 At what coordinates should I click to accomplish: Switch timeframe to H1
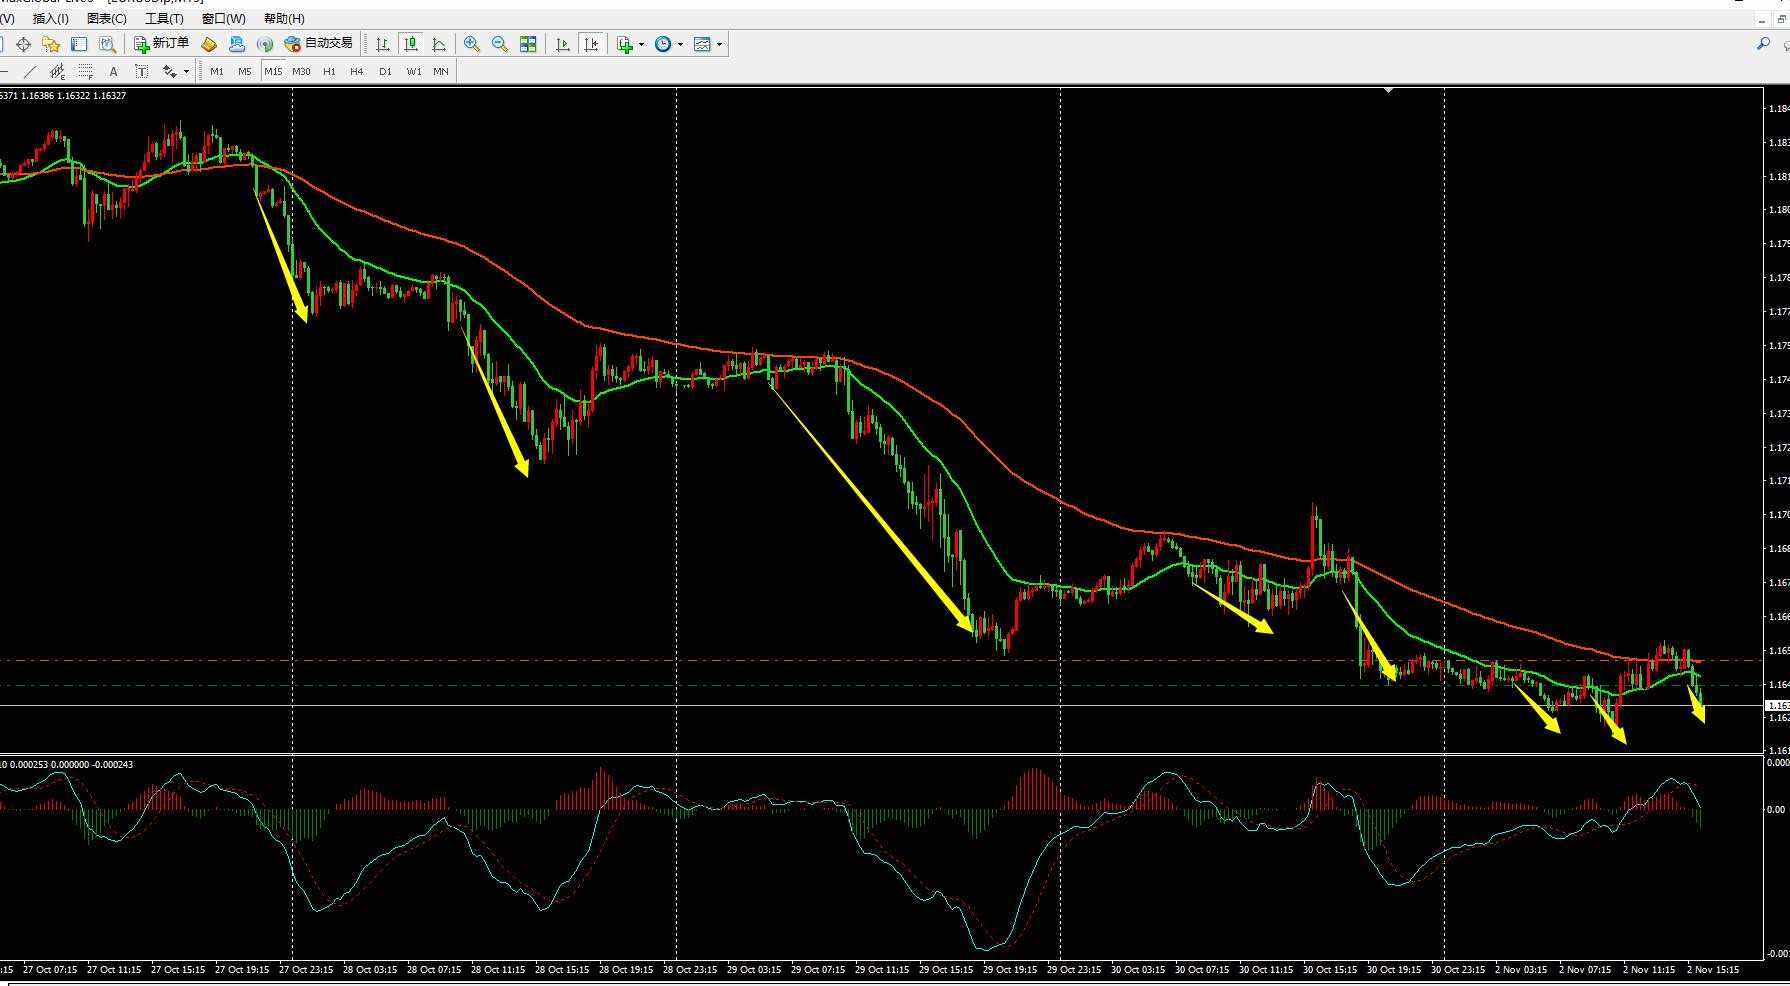tap(329, 71)
